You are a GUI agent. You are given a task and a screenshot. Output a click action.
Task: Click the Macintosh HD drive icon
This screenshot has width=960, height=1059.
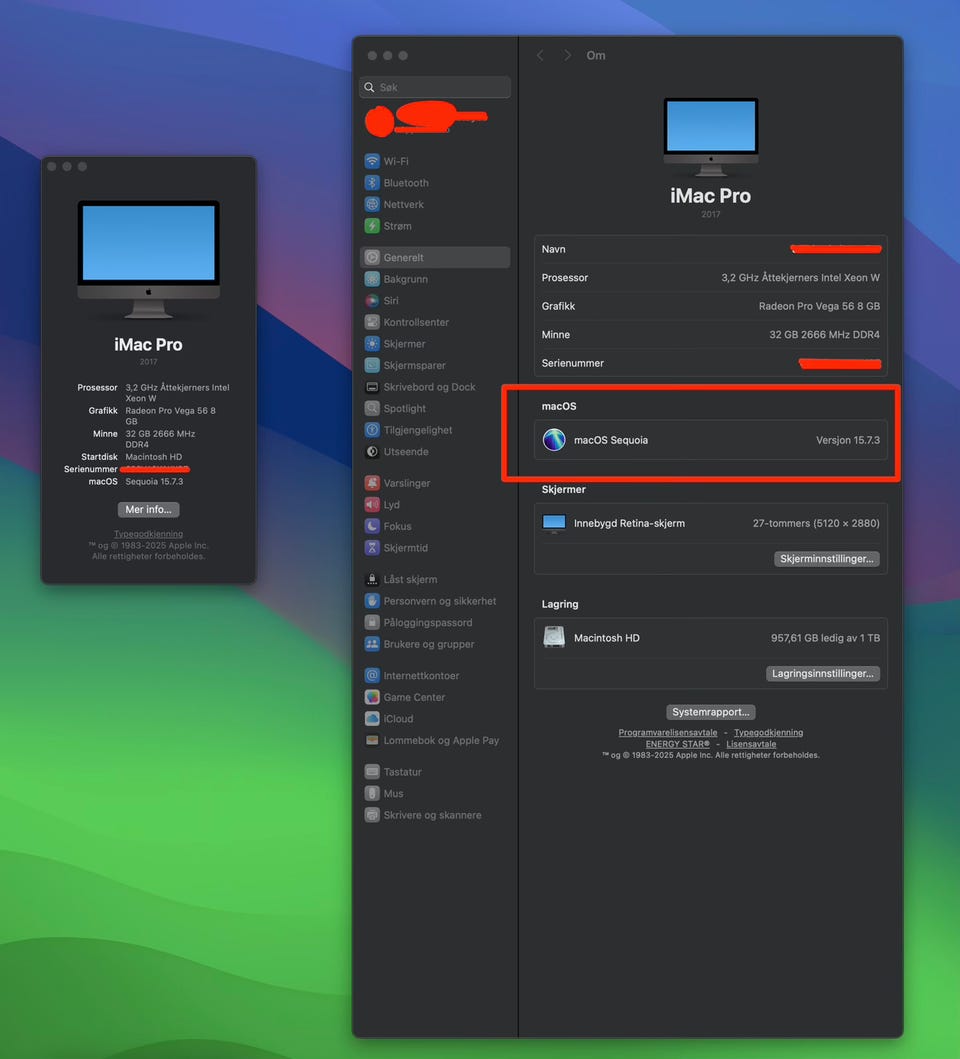pos(554,638)
